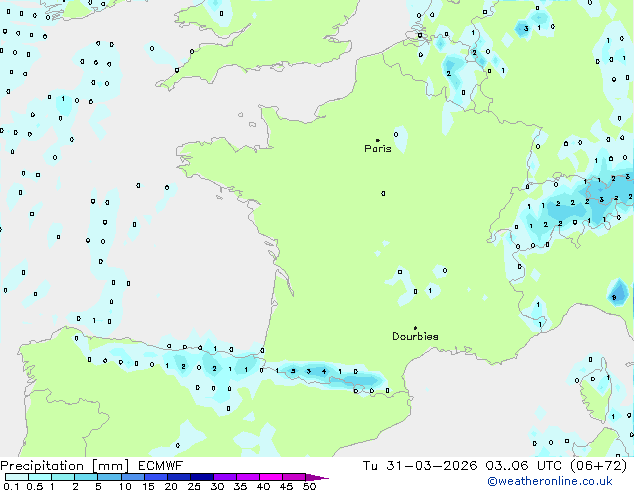
Task: Click the Dourbies dot marker
Action: tap(415, 328)
